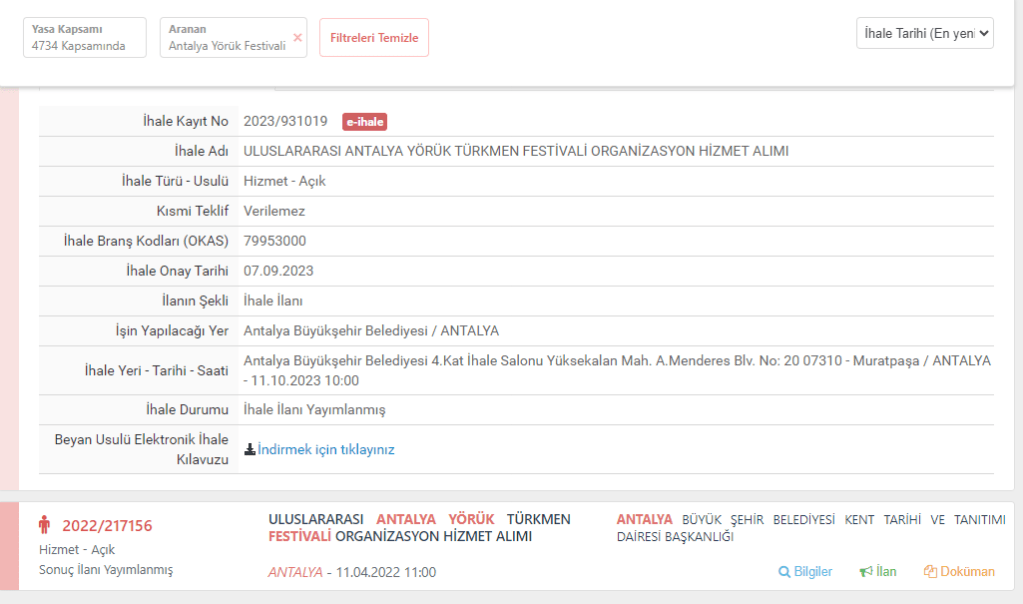Image resolution: width=1023 pixels, height=604 pixels.
Task: Open the İhale Tarihi sort dropdown
Action: coord(924,33)
